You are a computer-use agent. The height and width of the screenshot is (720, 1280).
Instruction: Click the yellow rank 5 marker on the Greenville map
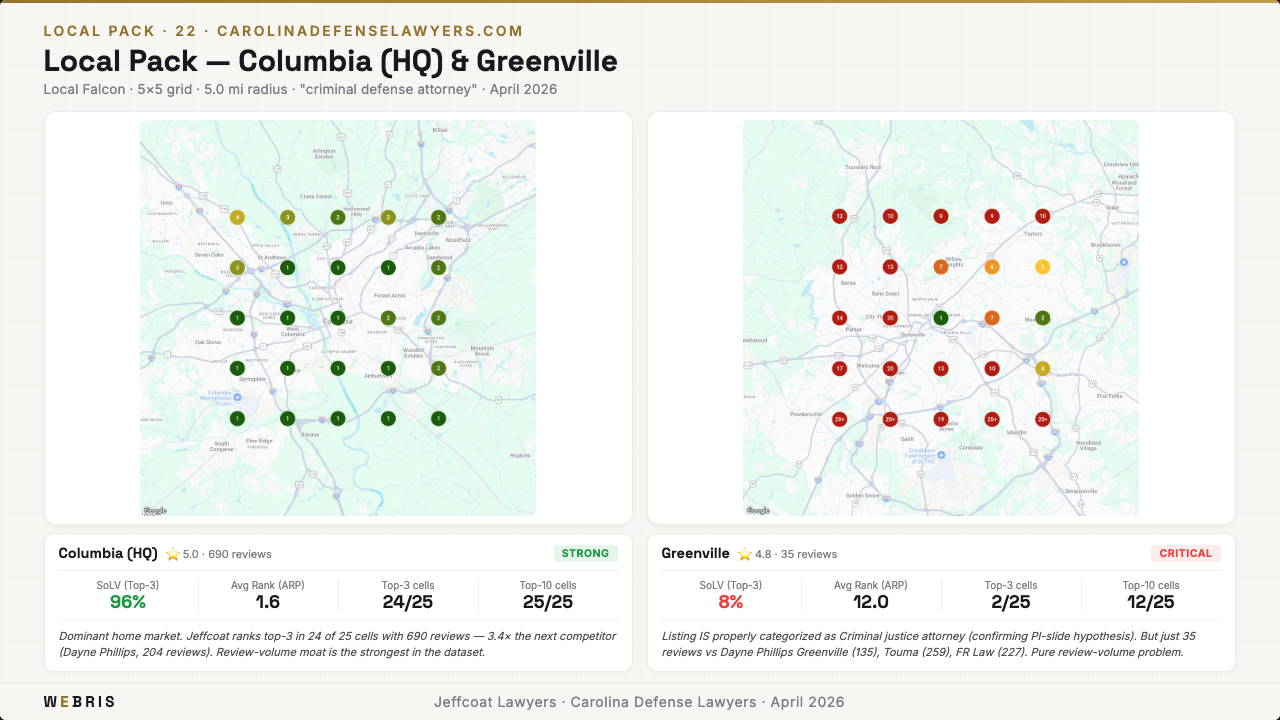(1042, 267)
